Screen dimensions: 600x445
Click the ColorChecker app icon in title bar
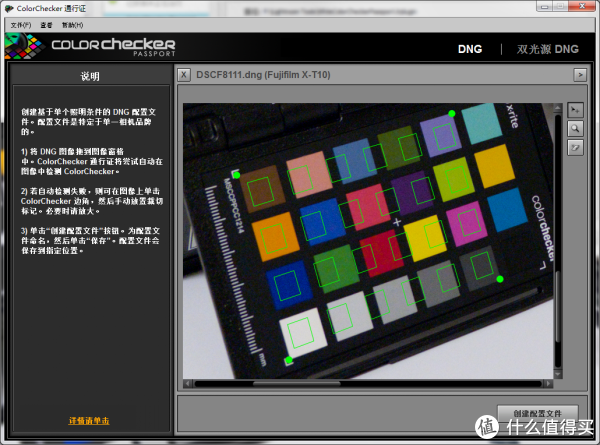click(x=9, y=8)
